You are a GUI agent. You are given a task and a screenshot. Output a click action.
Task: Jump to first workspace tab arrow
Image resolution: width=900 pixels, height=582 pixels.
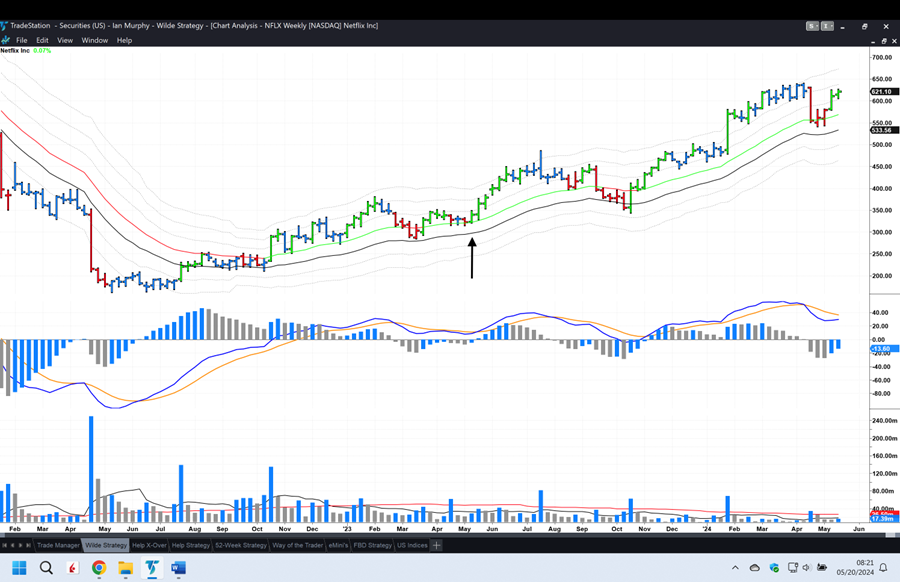(5, 545)
